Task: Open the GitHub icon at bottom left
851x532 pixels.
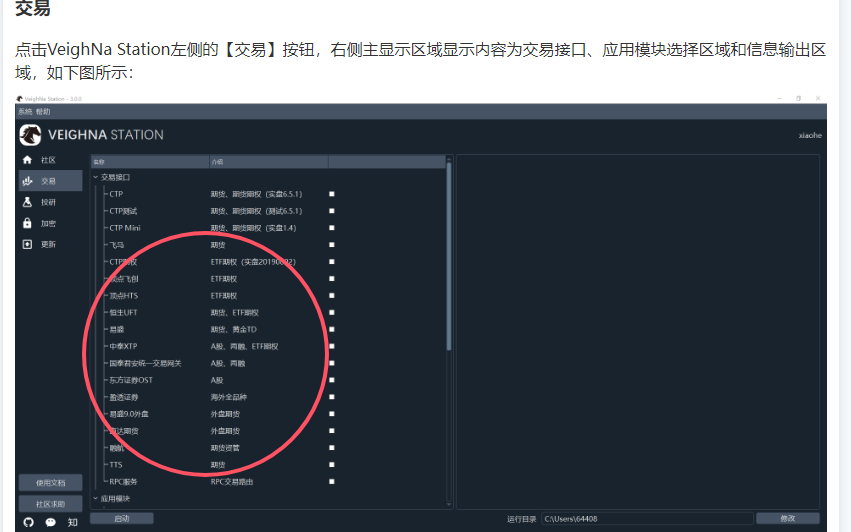Action: 29,522
